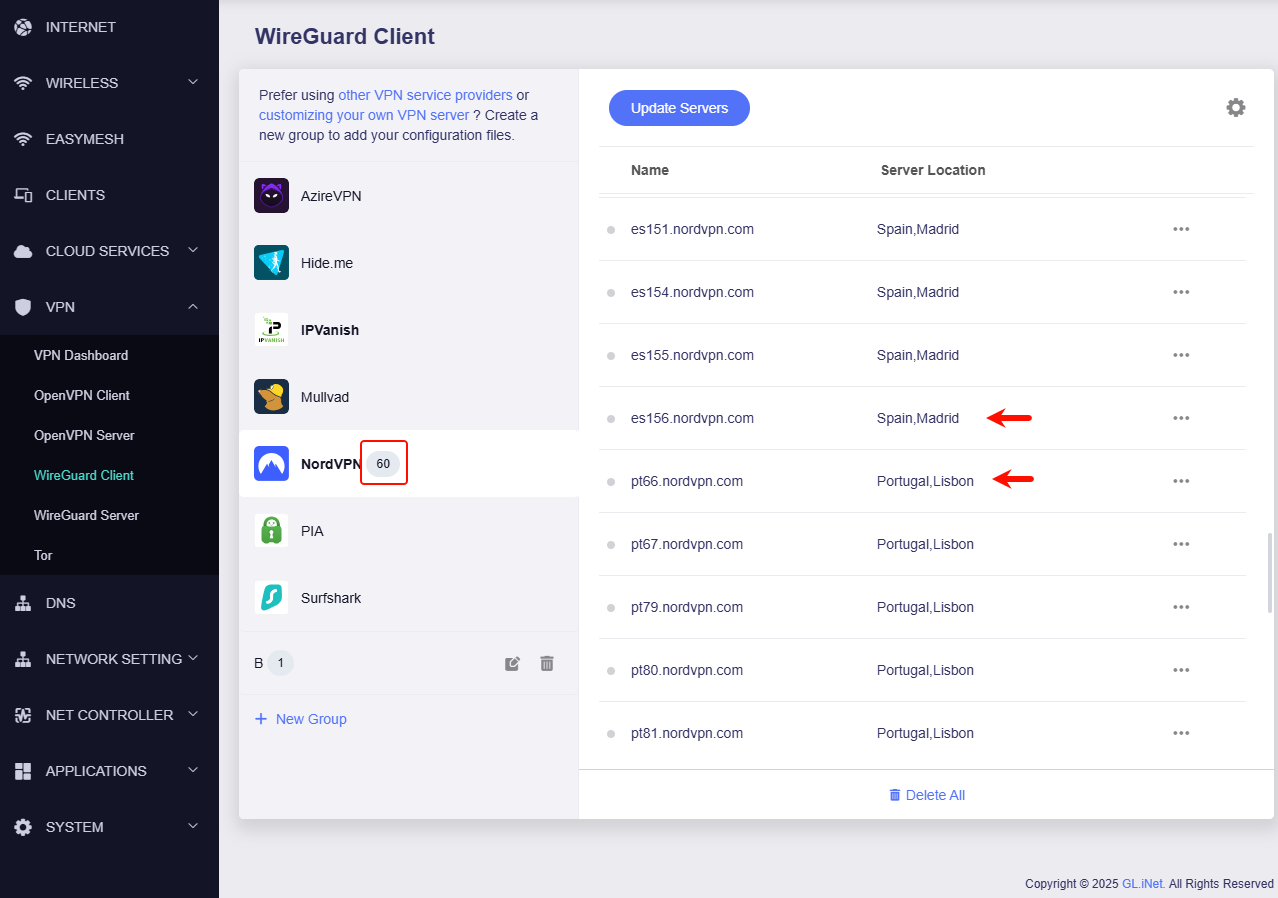1278x898 pixels.
Task: Click the AzireVPN provider logo
Action: pyautogui.click(x=271, y=196)
